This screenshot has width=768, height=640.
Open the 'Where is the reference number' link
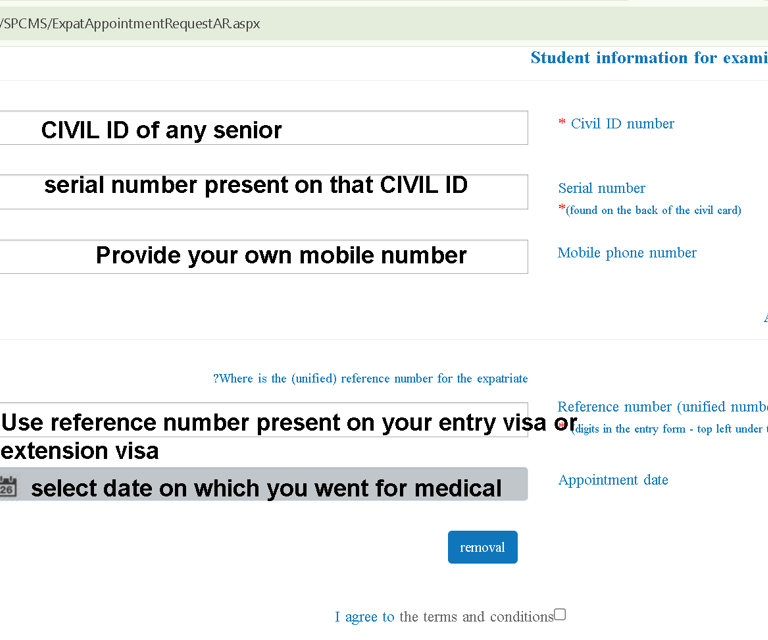click(x=370, y=379)
